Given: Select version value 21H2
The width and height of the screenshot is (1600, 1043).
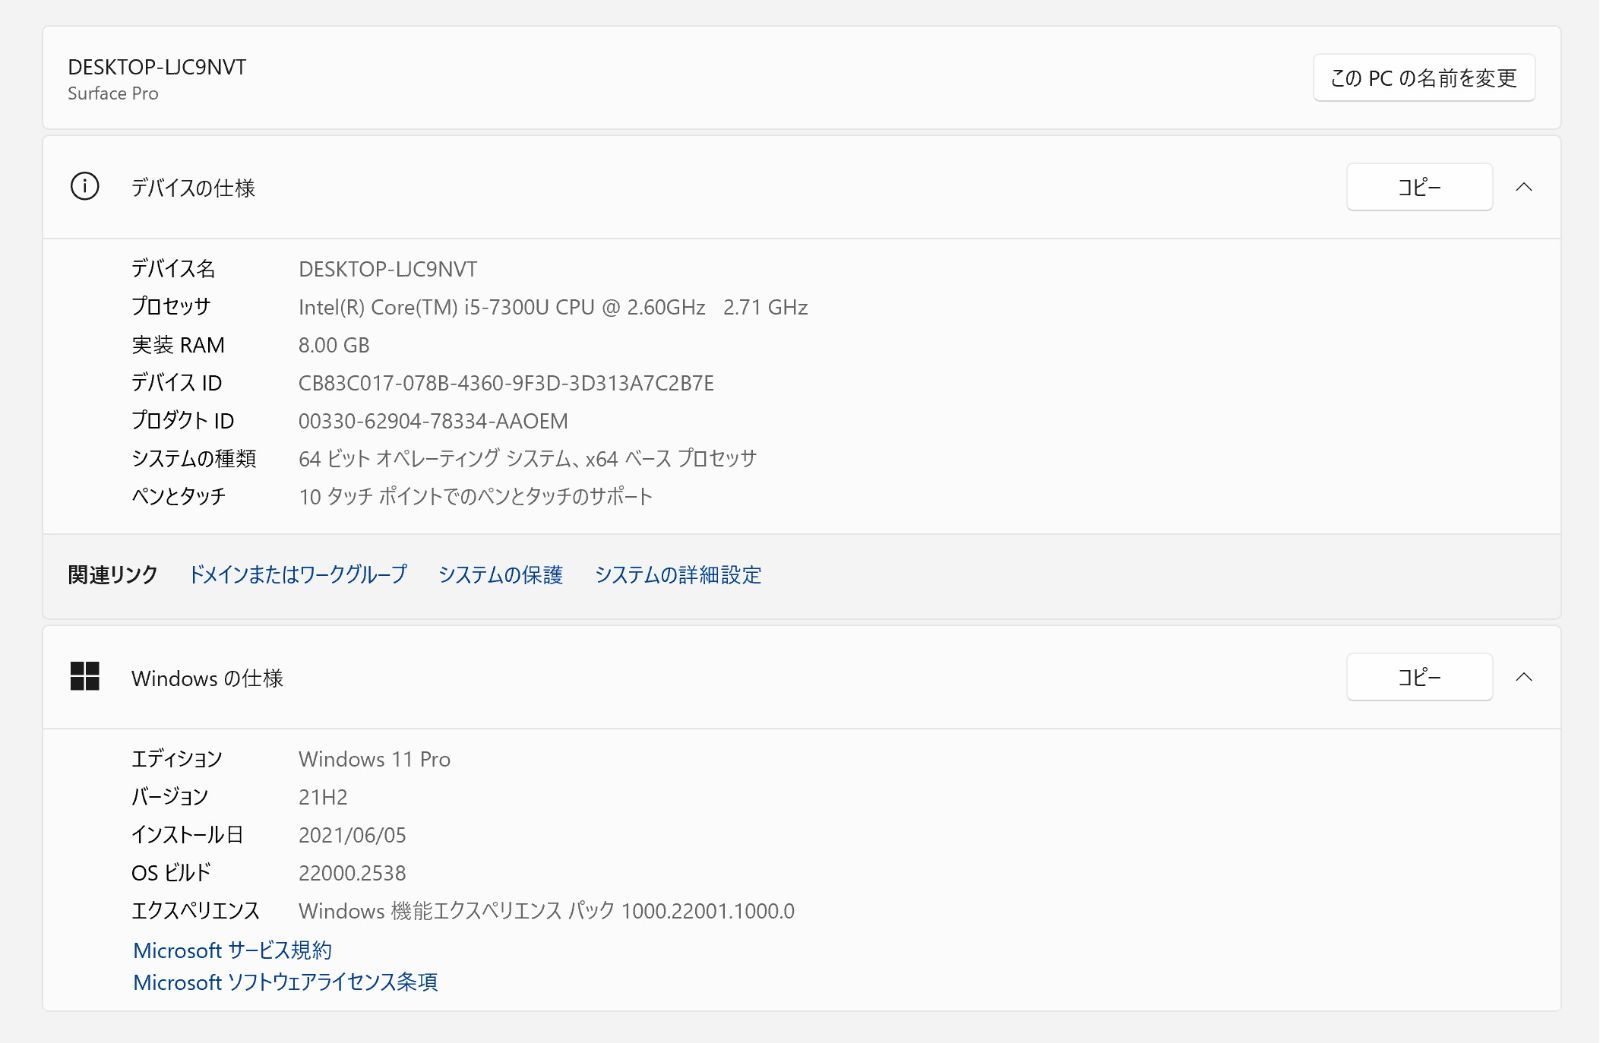Looking at the screenshot, I should [x=323, y=797].
